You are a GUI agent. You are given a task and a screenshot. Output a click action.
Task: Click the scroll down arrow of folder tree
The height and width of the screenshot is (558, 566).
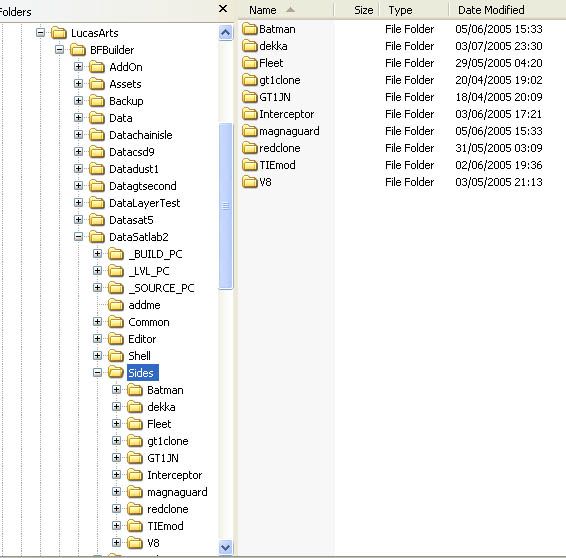226,547
